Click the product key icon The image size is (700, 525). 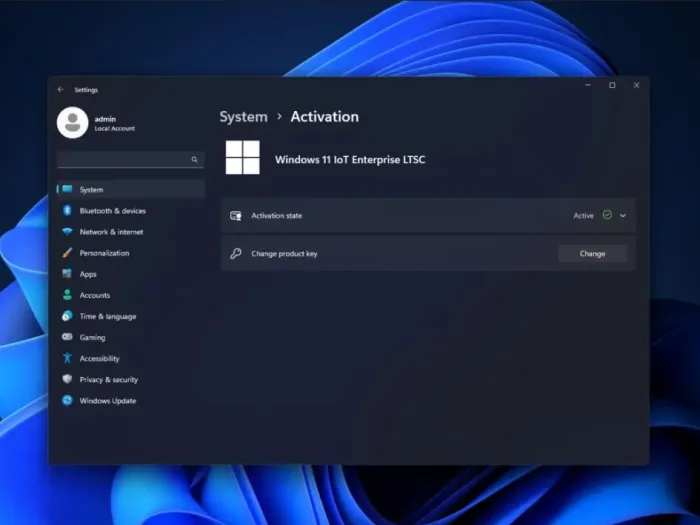(236, 254)
